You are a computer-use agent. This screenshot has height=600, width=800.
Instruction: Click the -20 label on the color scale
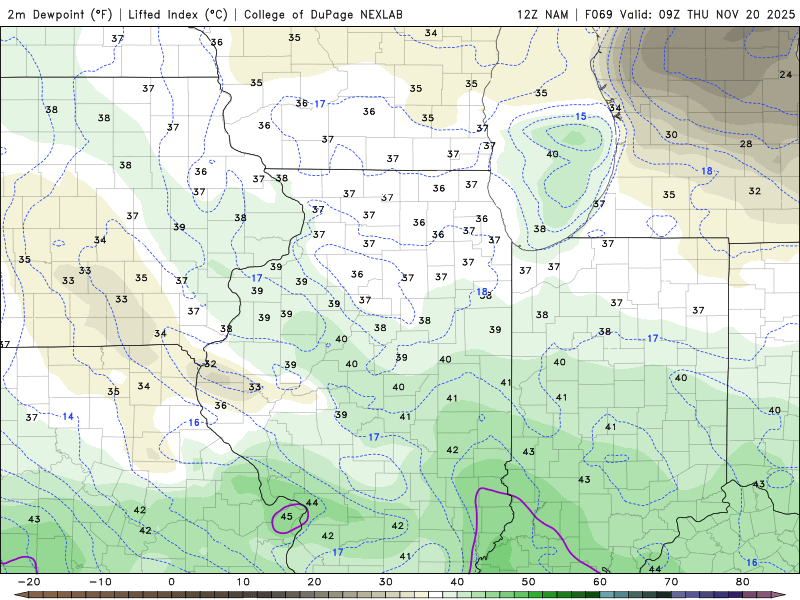29,582
